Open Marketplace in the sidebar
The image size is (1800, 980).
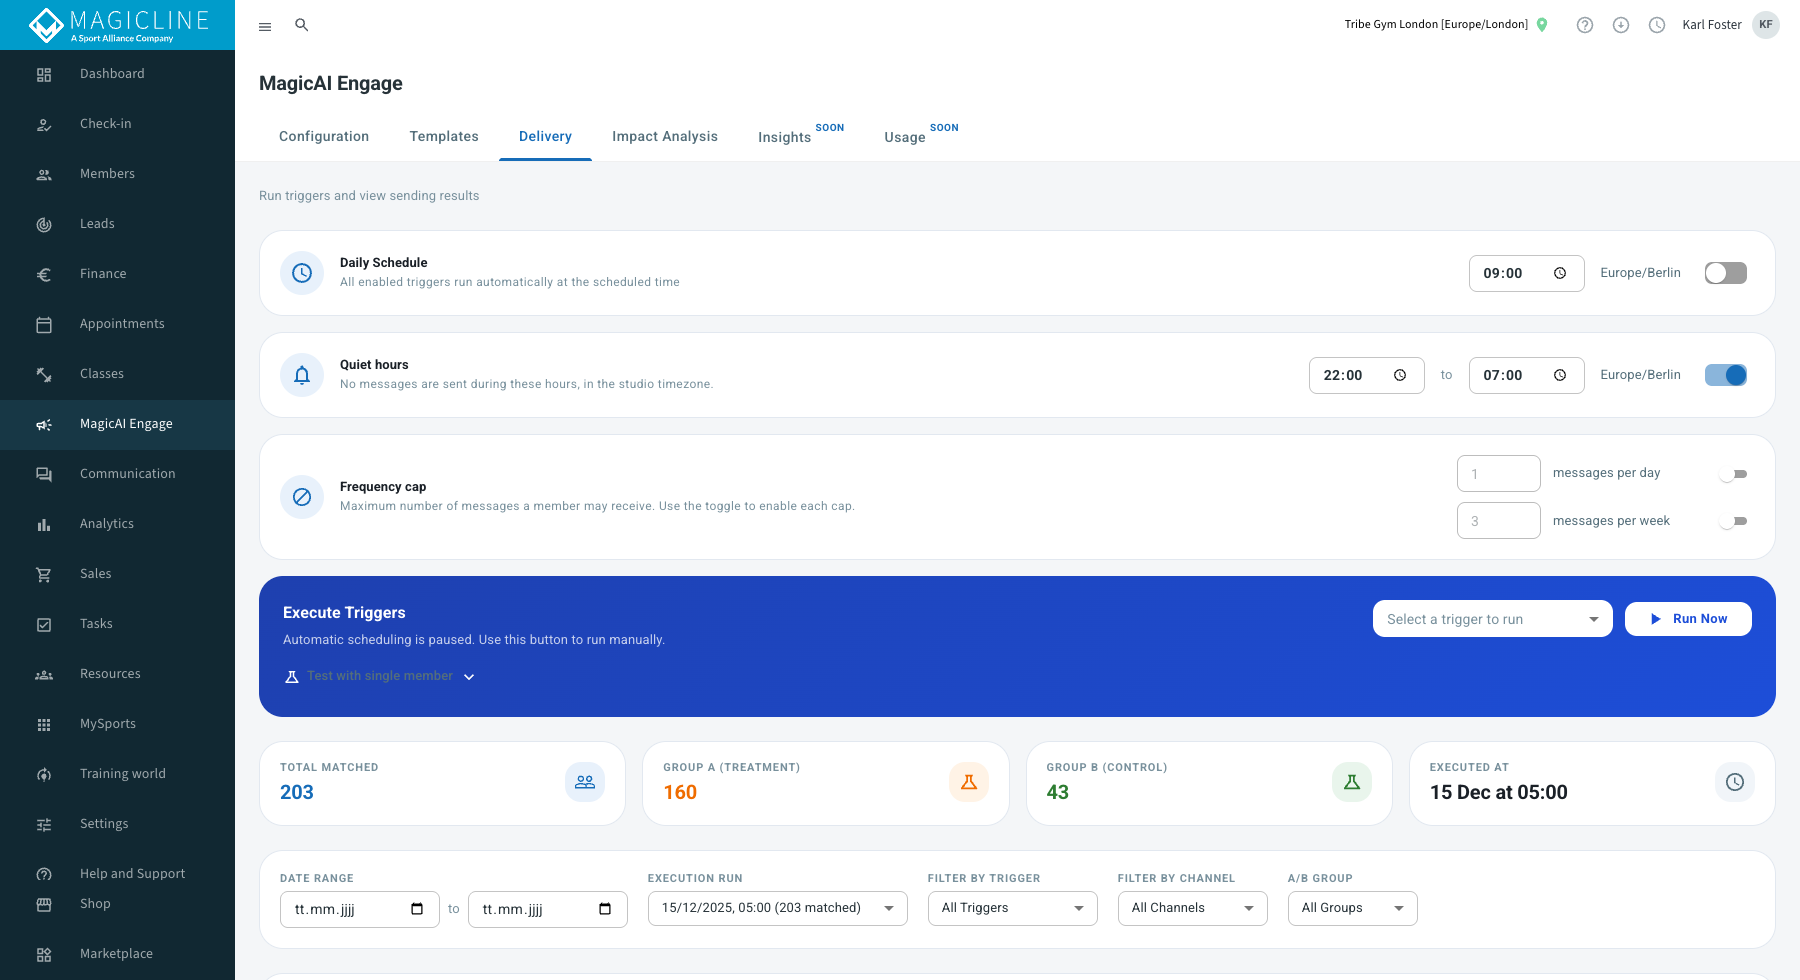pos(117,954)
